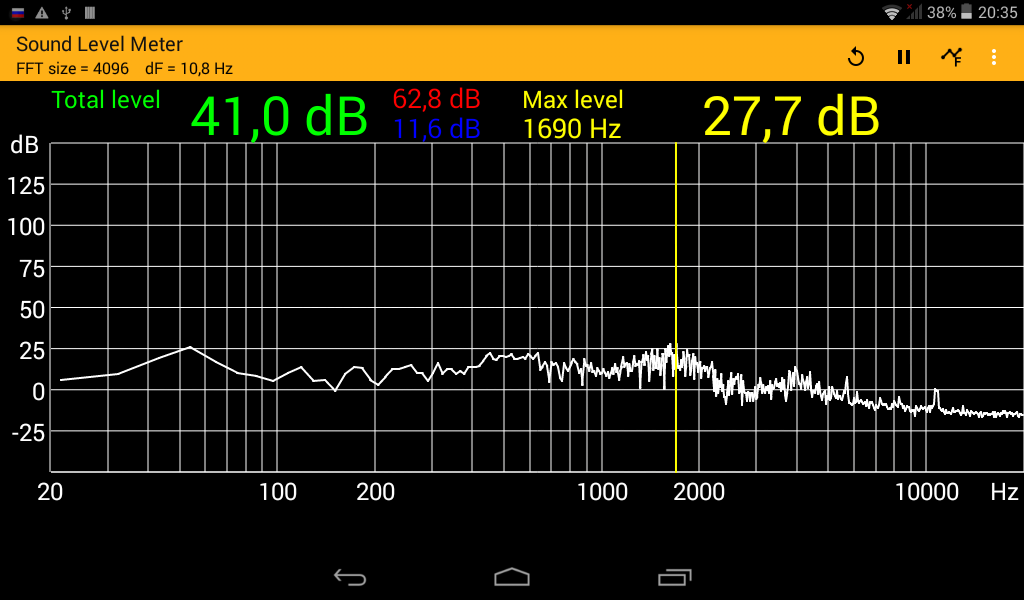This screenshot has height=600, width=1024.
Task: Tap the reset/refresh measurement icon
Action: click(x=856, y=57)
